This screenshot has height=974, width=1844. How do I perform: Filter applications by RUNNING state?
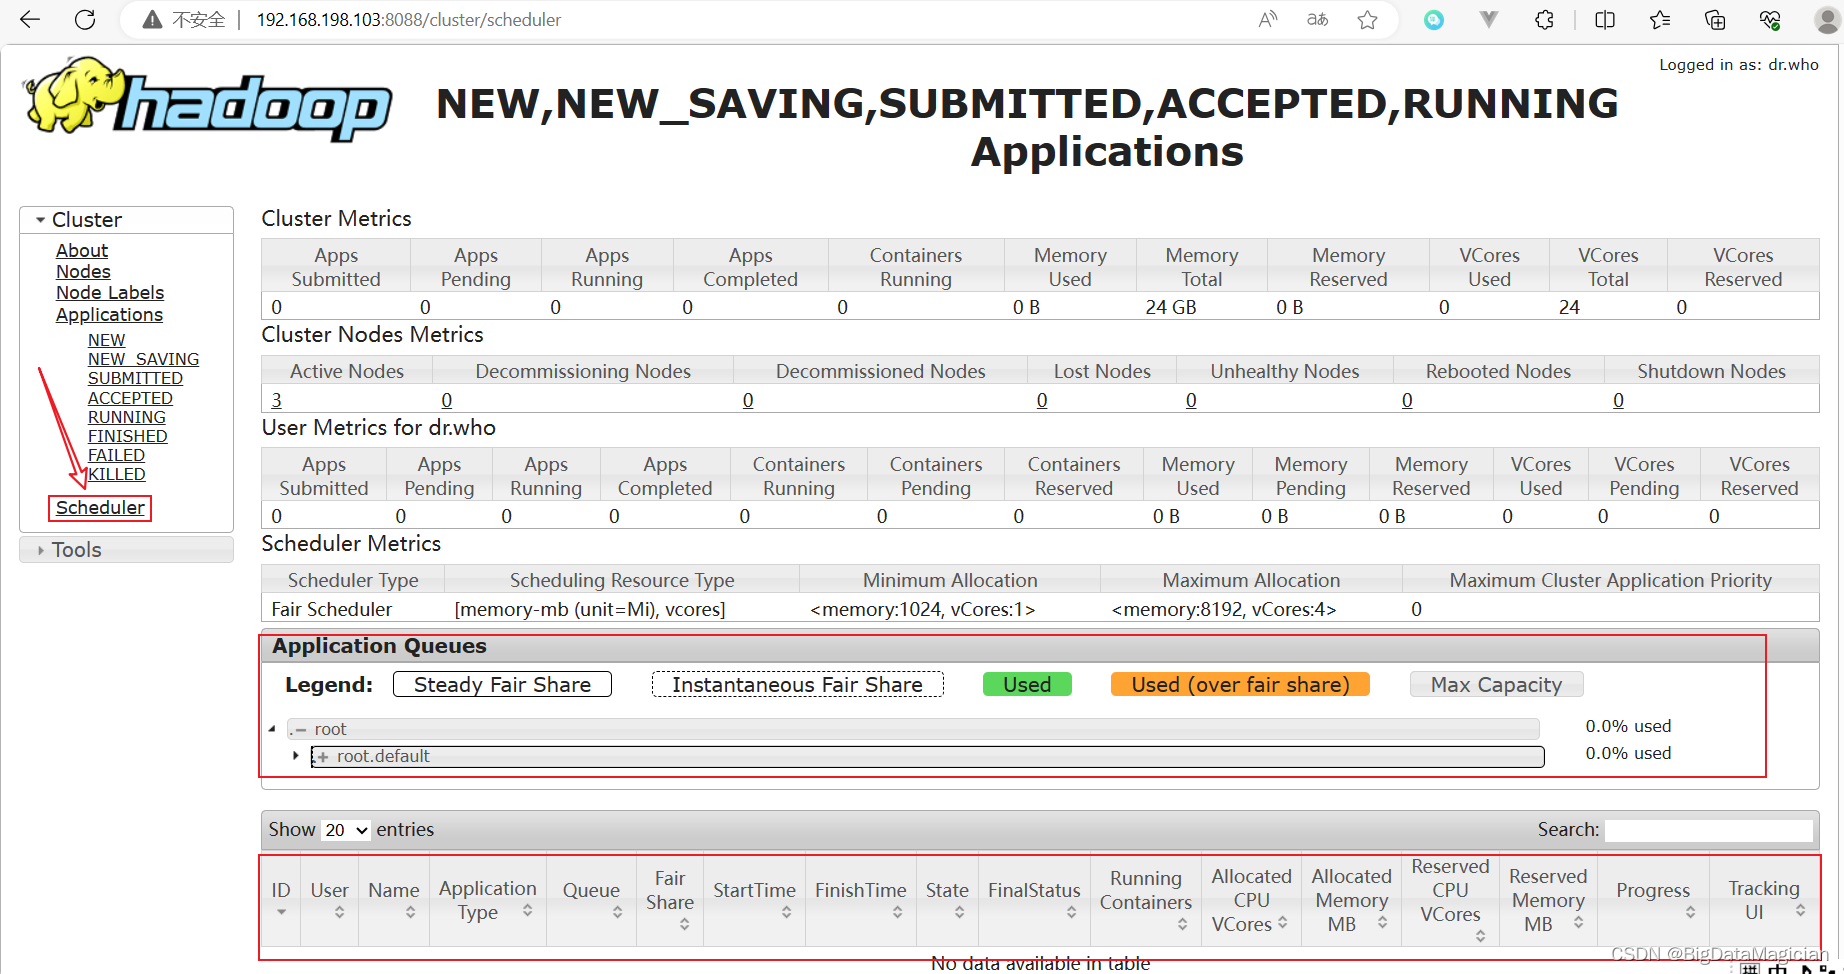(127, 417)
